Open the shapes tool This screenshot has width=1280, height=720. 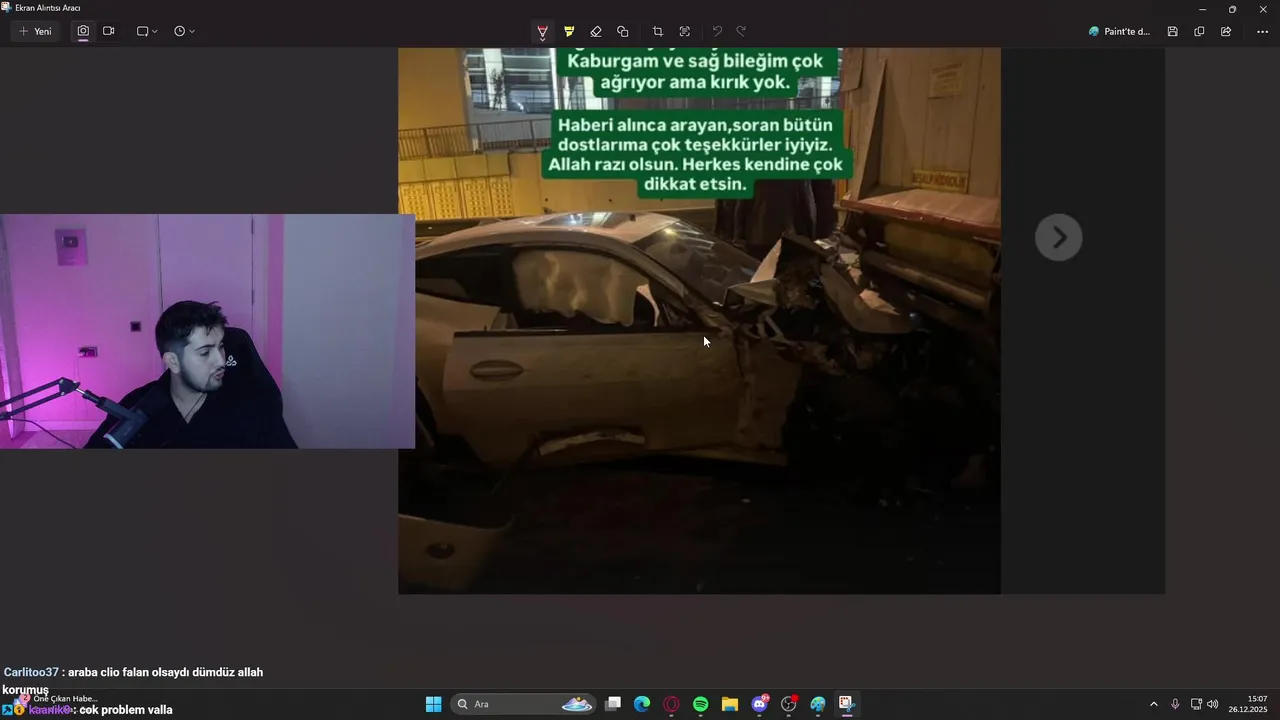point(623,32)
